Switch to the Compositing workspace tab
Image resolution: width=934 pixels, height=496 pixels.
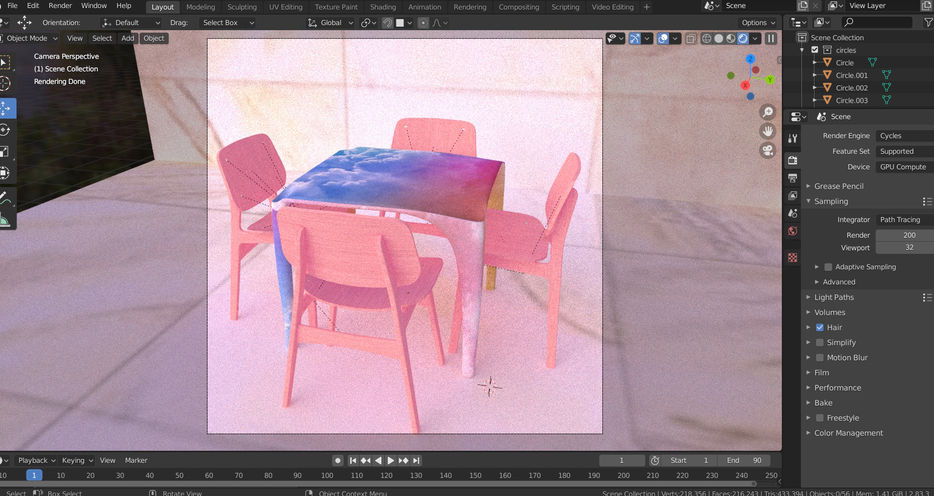[x=518, y=7]
